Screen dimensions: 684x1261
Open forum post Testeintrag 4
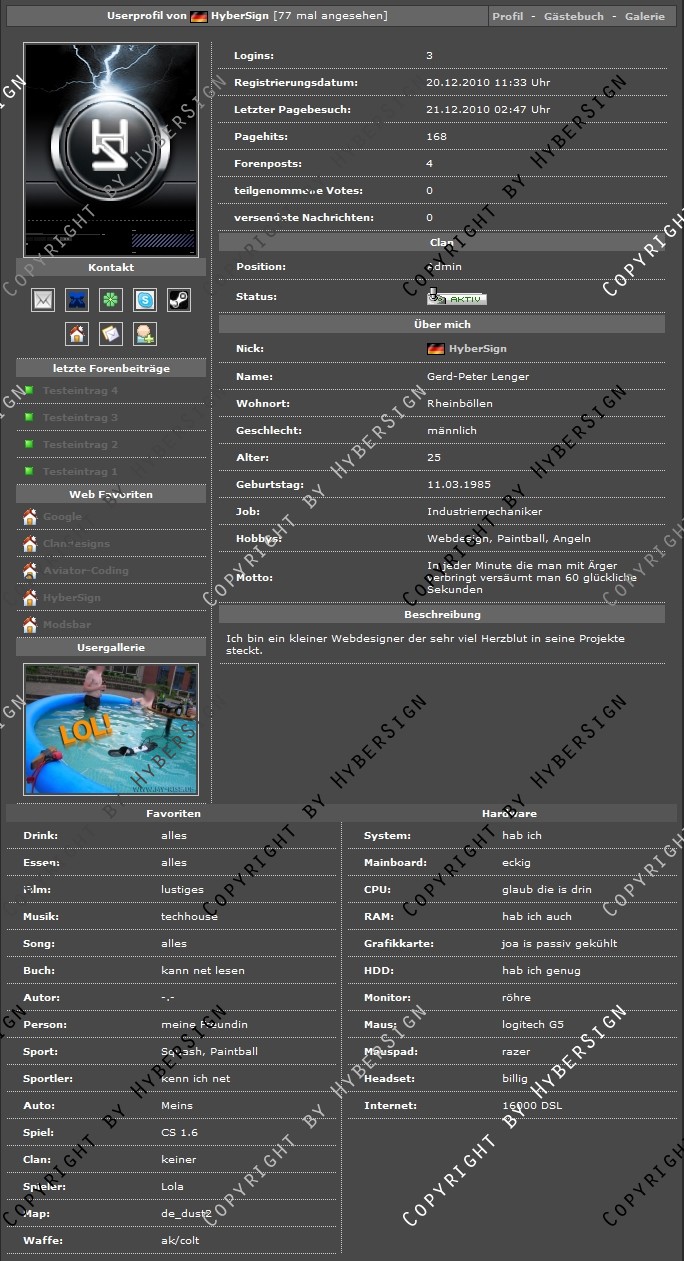click(80, 391)
